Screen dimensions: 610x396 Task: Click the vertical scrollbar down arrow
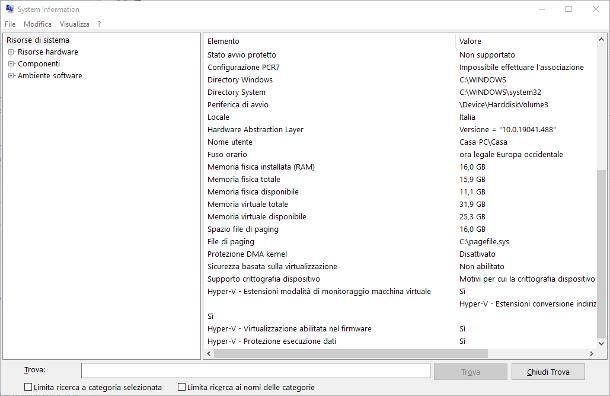coord(601,343)
